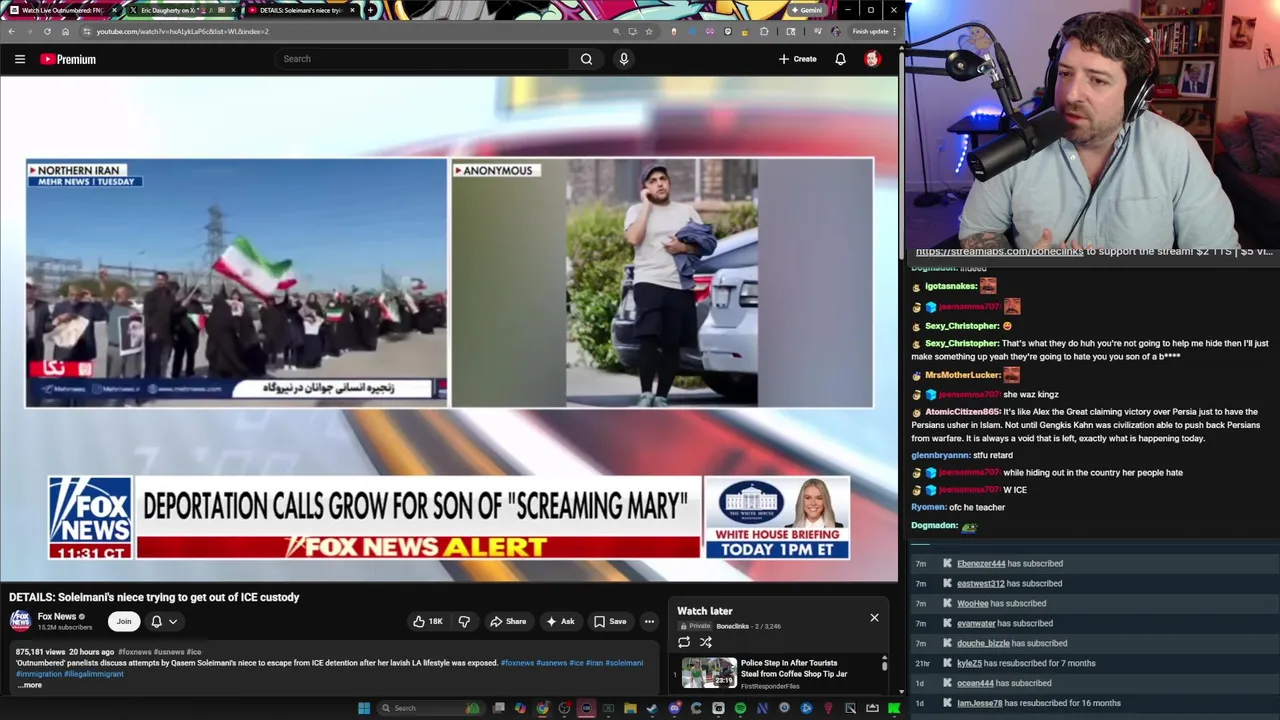Dislike the video with thumbs down
The height and width of the screenshot is (720, 1280).
464,622
